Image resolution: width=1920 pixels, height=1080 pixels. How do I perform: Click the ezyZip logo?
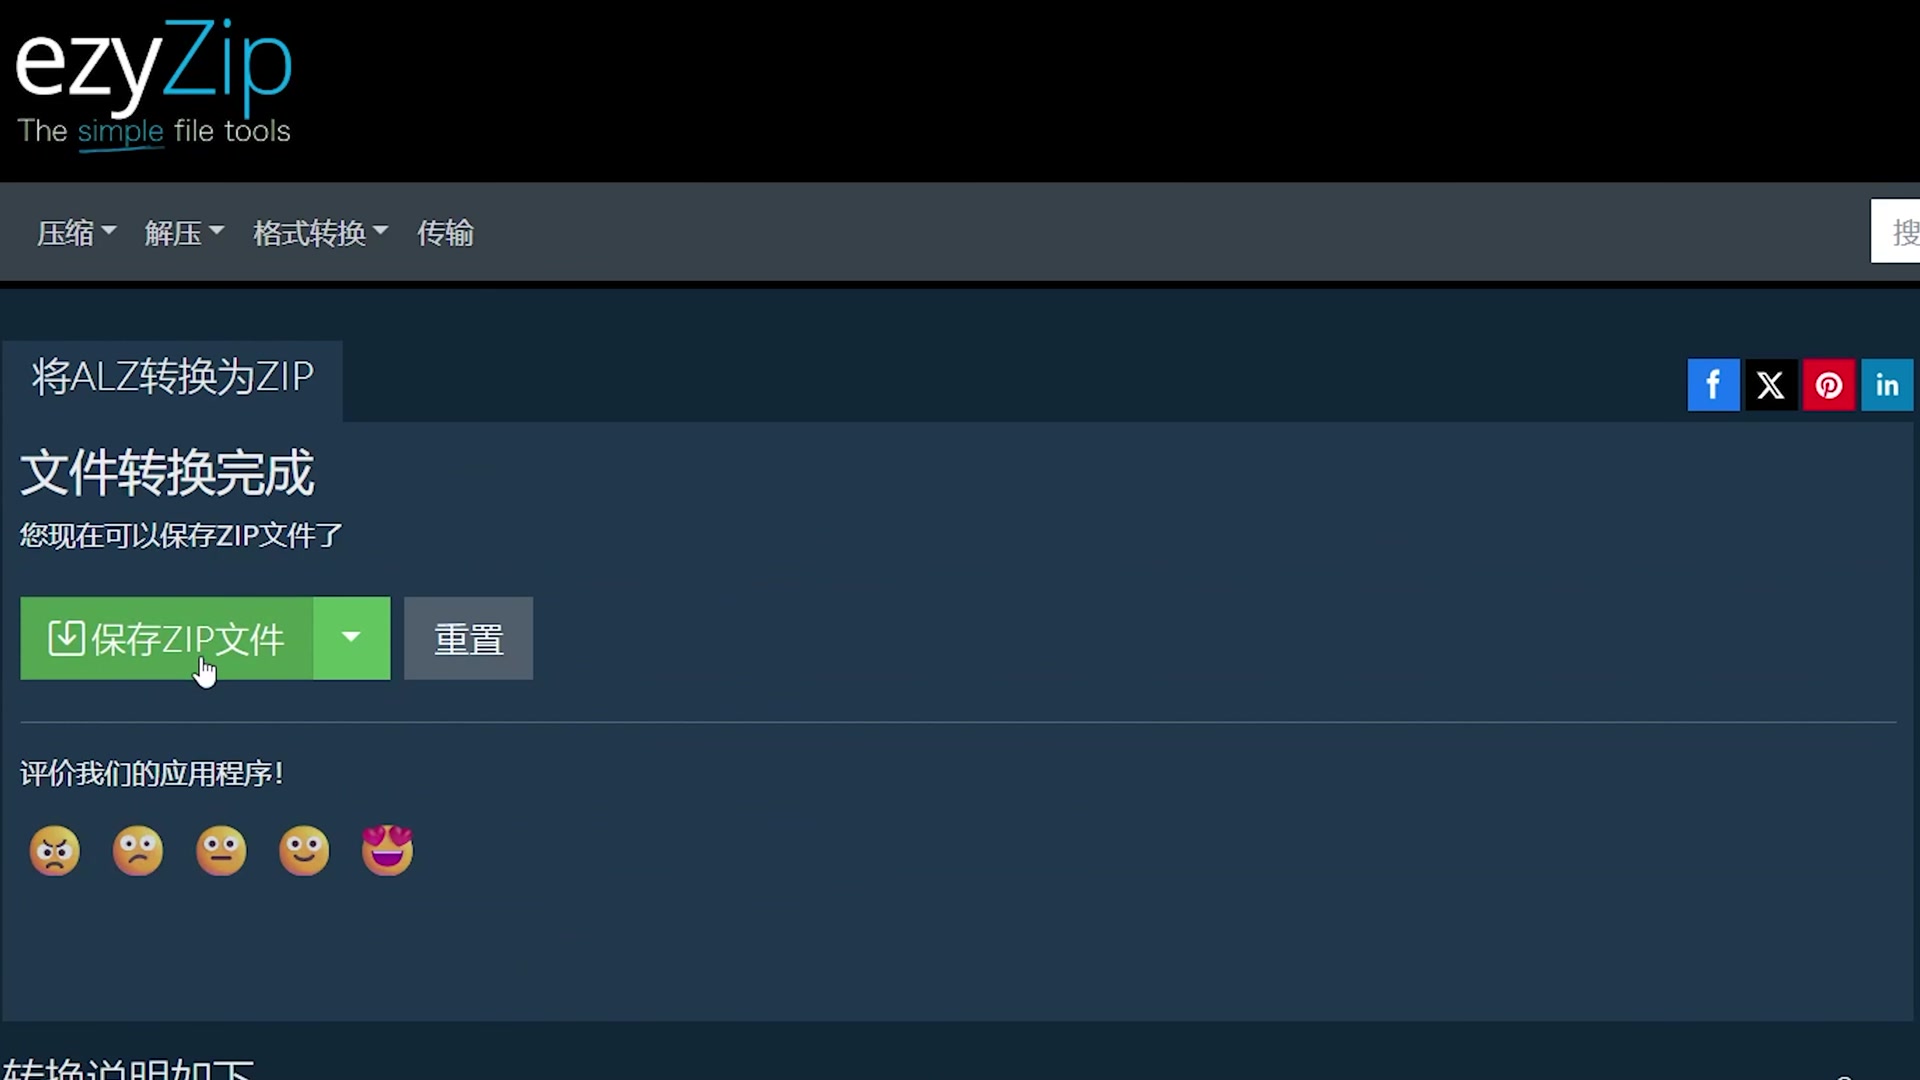[x=153, y=84]
